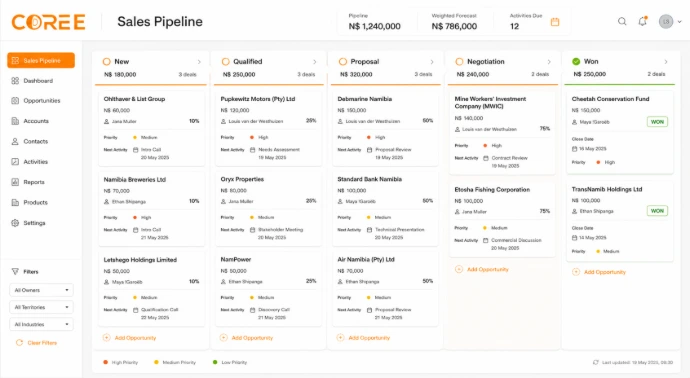Viewport: 690px width, 378px height.
Task: Click the Add Opportunity plus icon under Letshego
Action: click(106, 338)
